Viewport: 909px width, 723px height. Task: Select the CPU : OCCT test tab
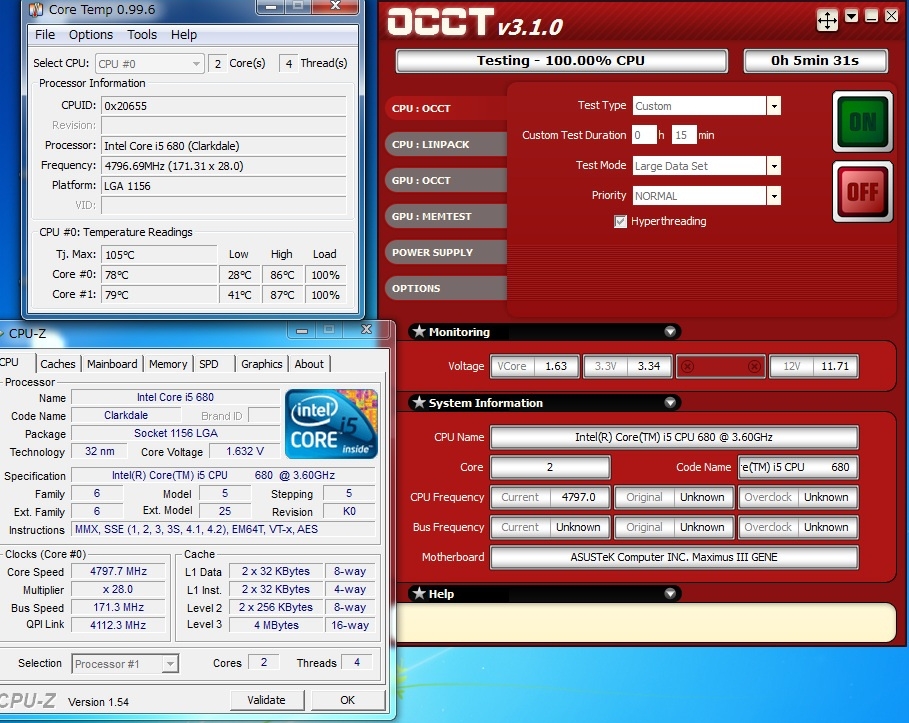tap(445, 108)
